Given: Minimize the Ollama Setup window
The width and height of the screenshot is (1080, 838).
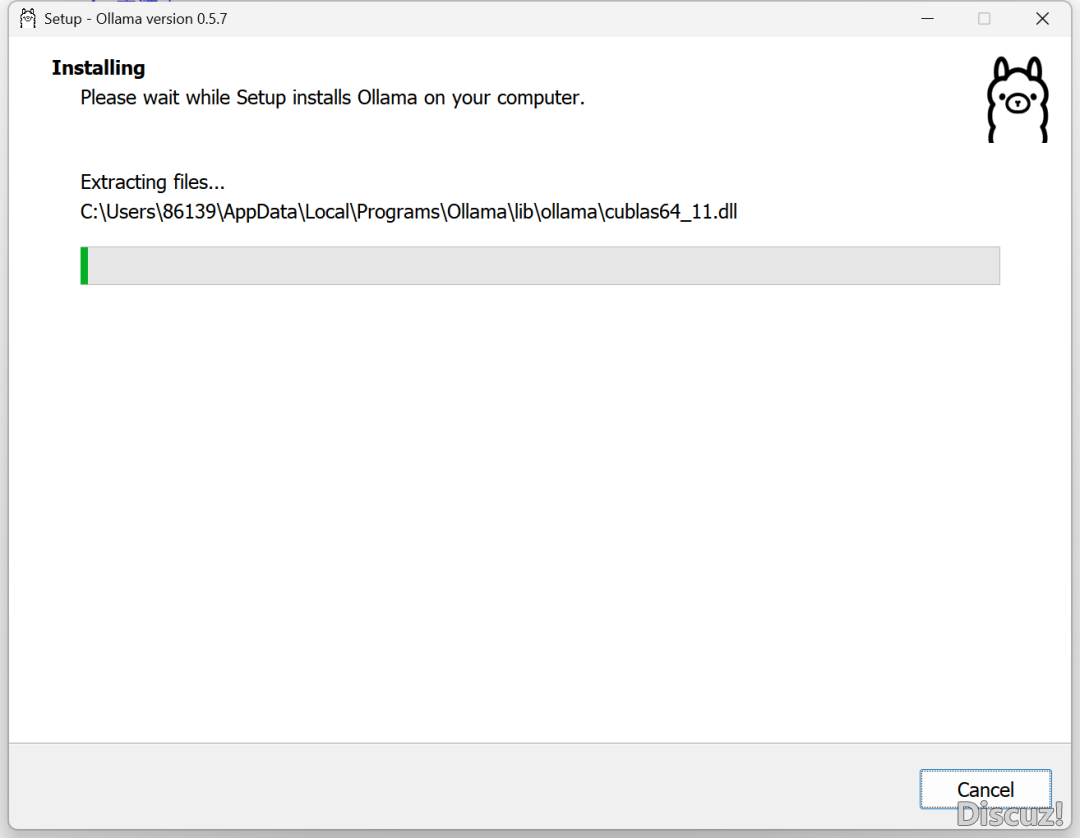Looking at the screenshot, I should [x=927, y=19].
